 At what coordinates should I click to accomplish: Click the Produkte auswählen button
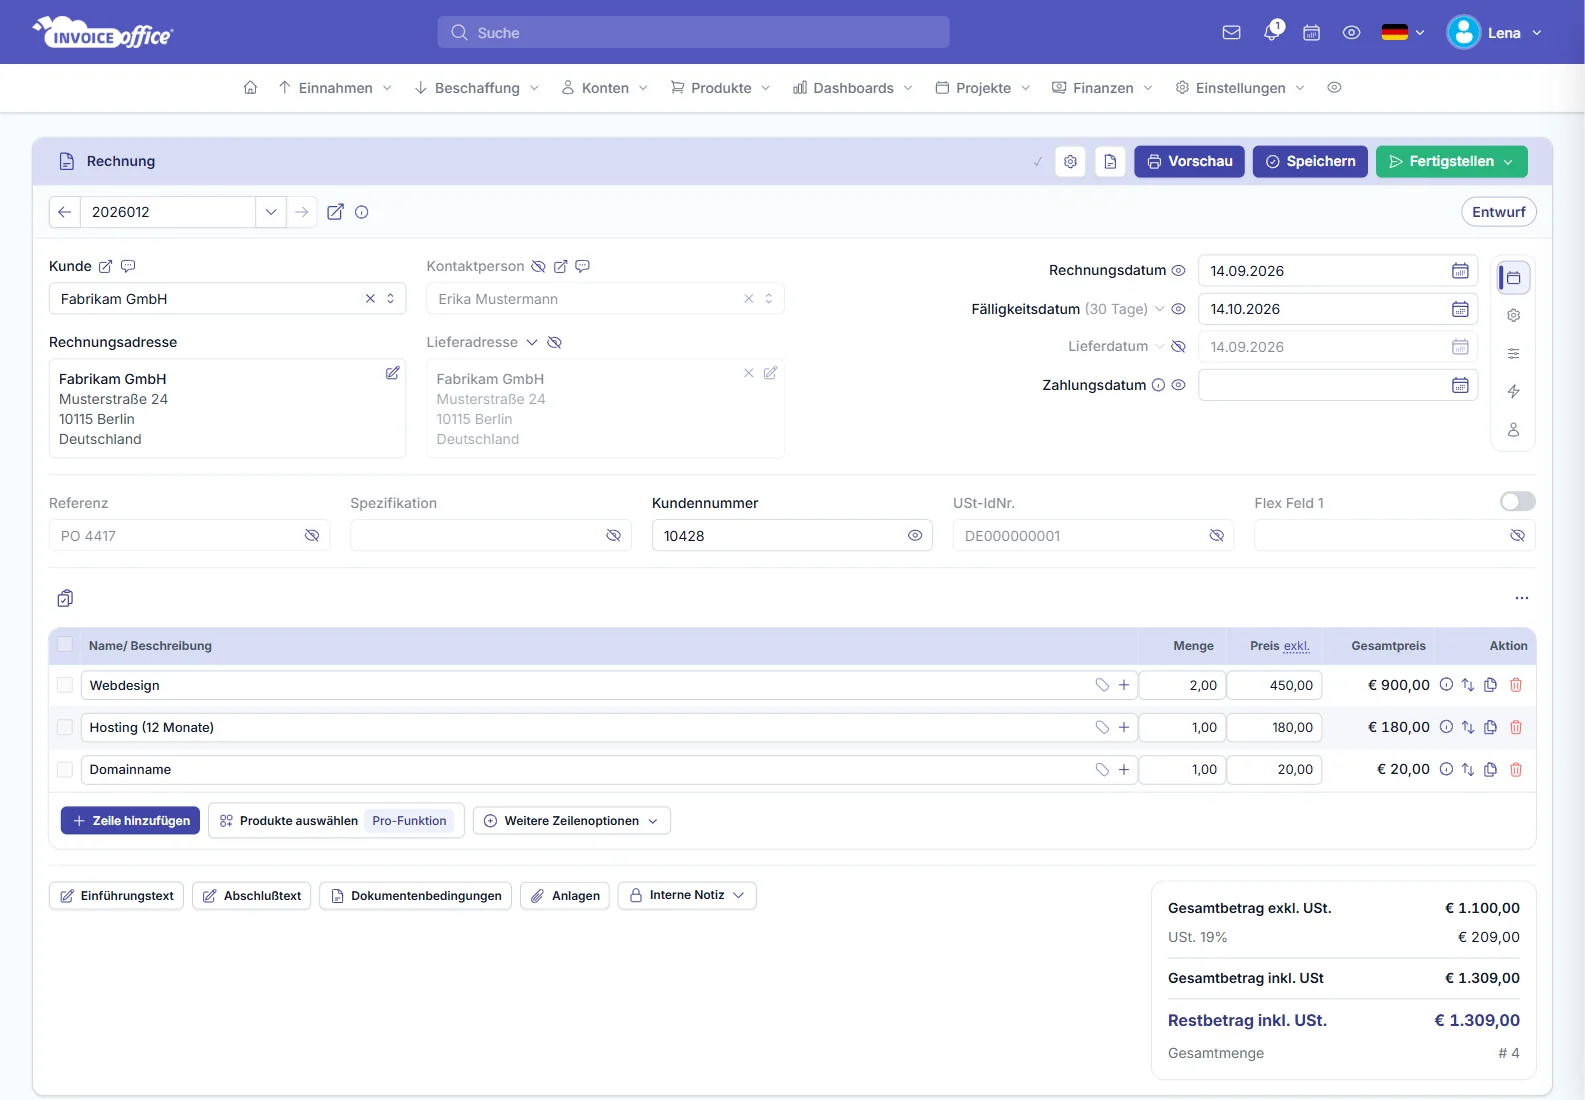pyautogui.click(x=336, y=821)
